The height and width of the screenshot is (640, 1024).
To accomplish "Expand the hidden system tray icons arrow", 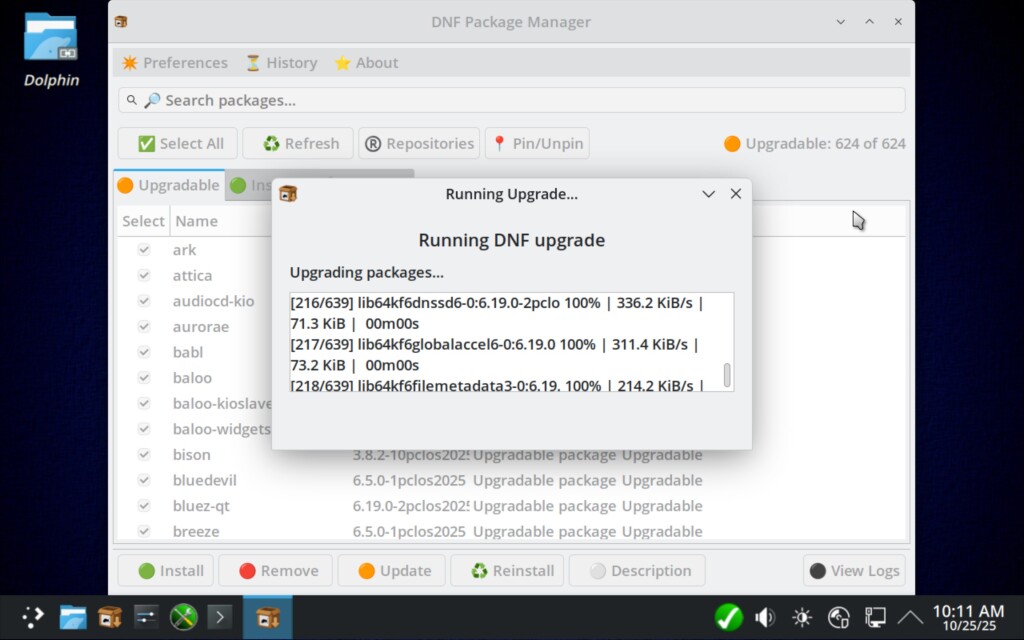I will coord(910,617).
